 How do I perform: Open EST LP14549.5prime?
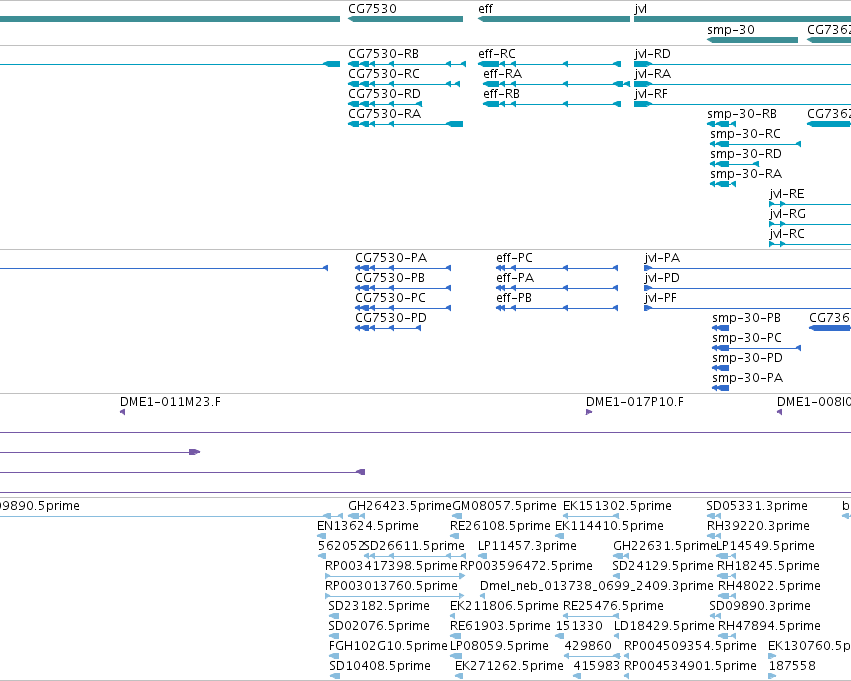pyautogui.click(x=726, y=556)
